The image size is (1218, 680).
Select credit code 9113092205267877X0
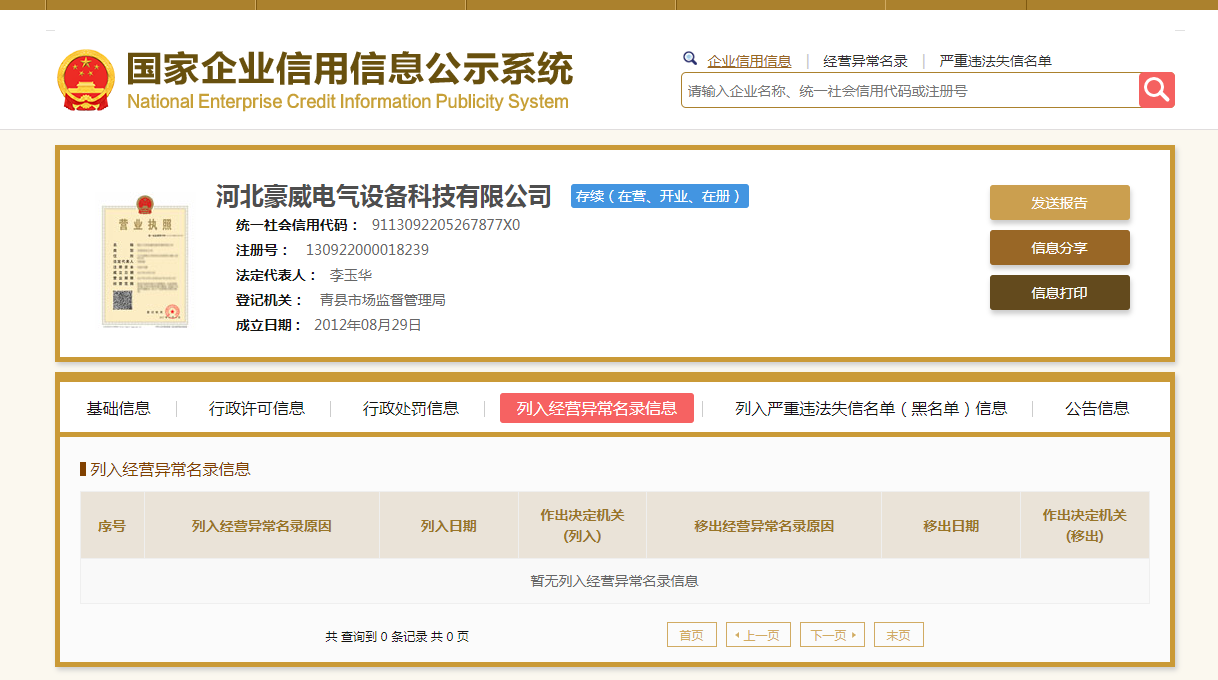pos(446,225)
